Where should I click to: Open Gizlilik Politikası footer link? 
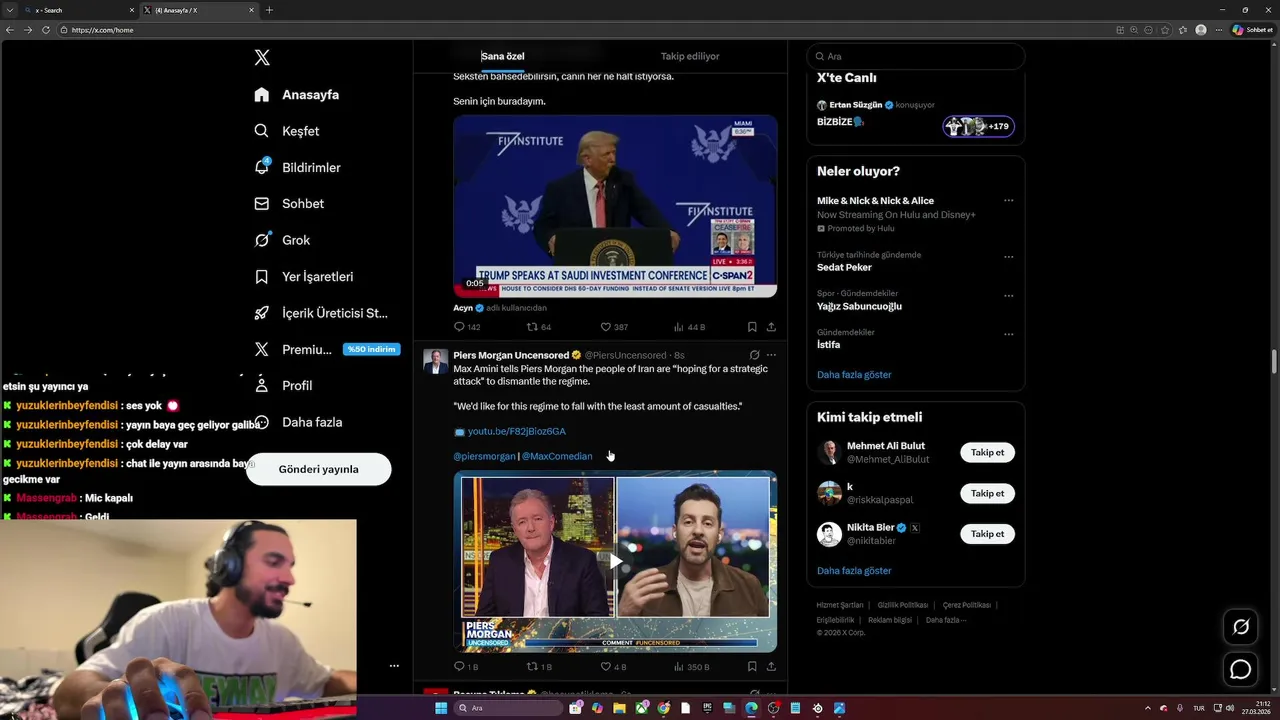pos(903,605)
